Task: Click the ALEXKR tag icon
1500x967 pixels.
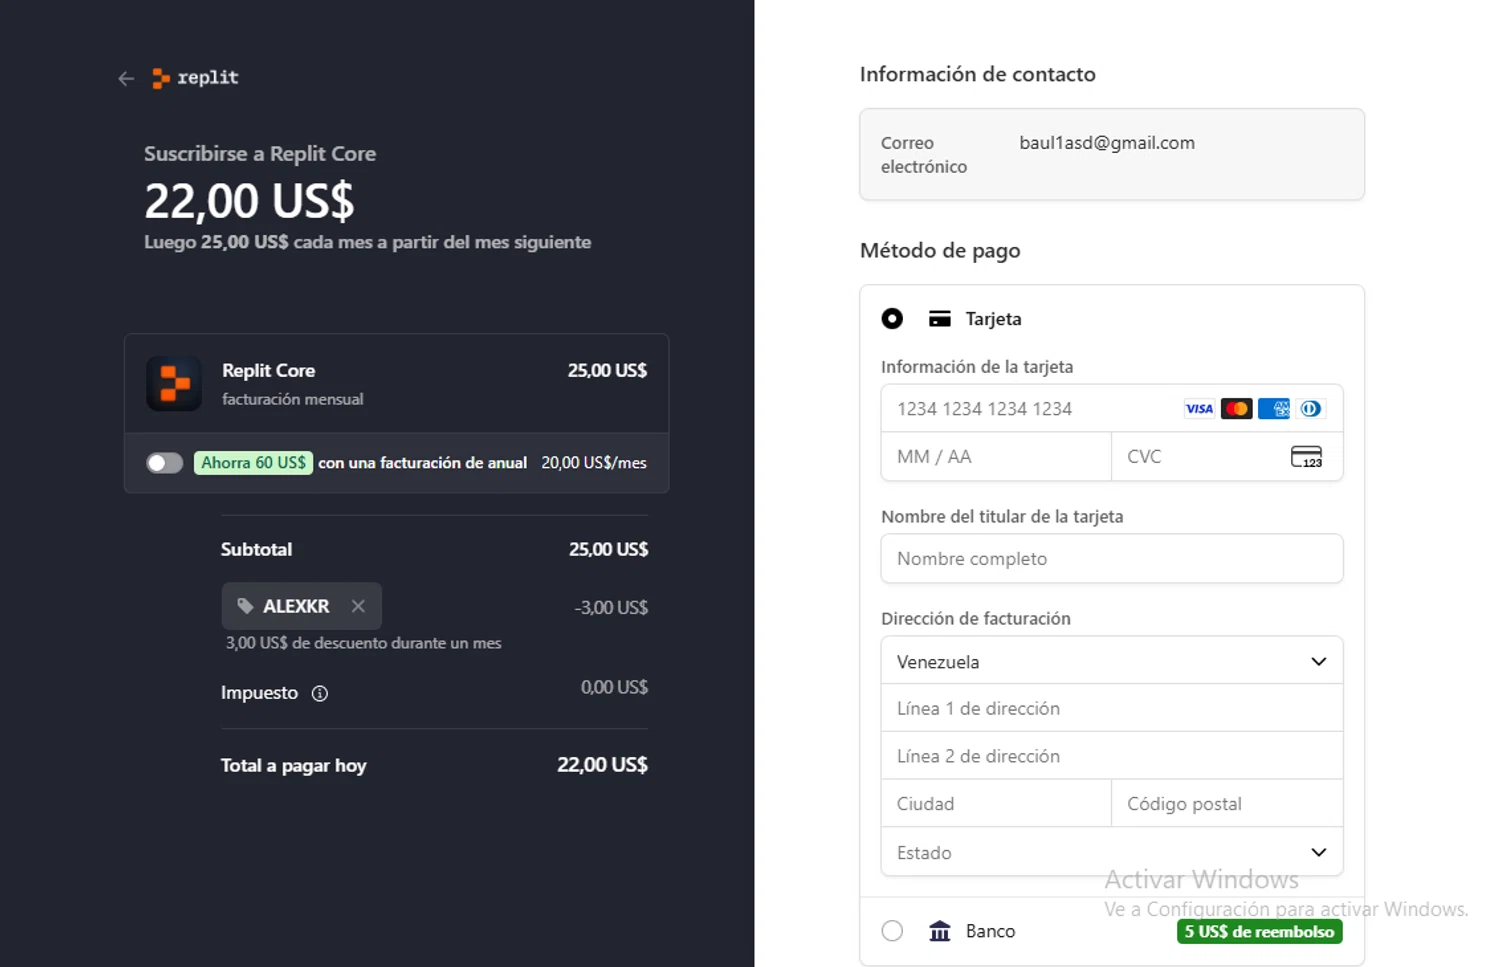Action: tap(245, 606)
